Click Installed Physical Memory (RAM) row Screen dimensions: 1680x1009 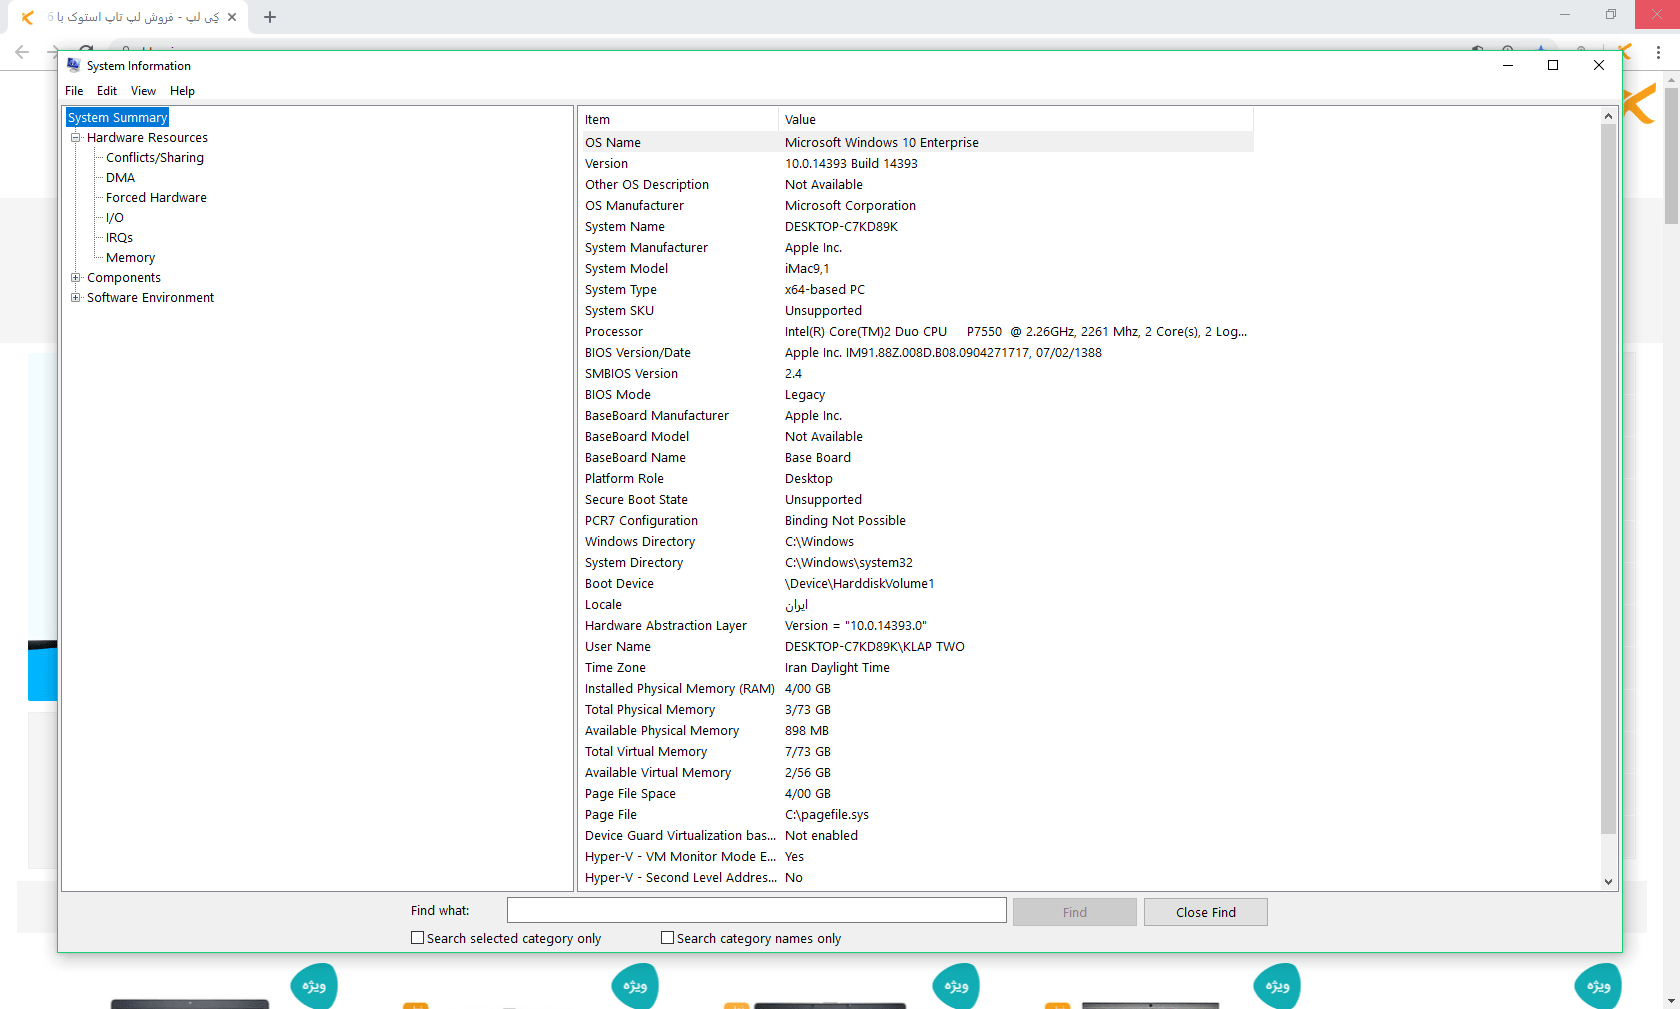(917, 689)
